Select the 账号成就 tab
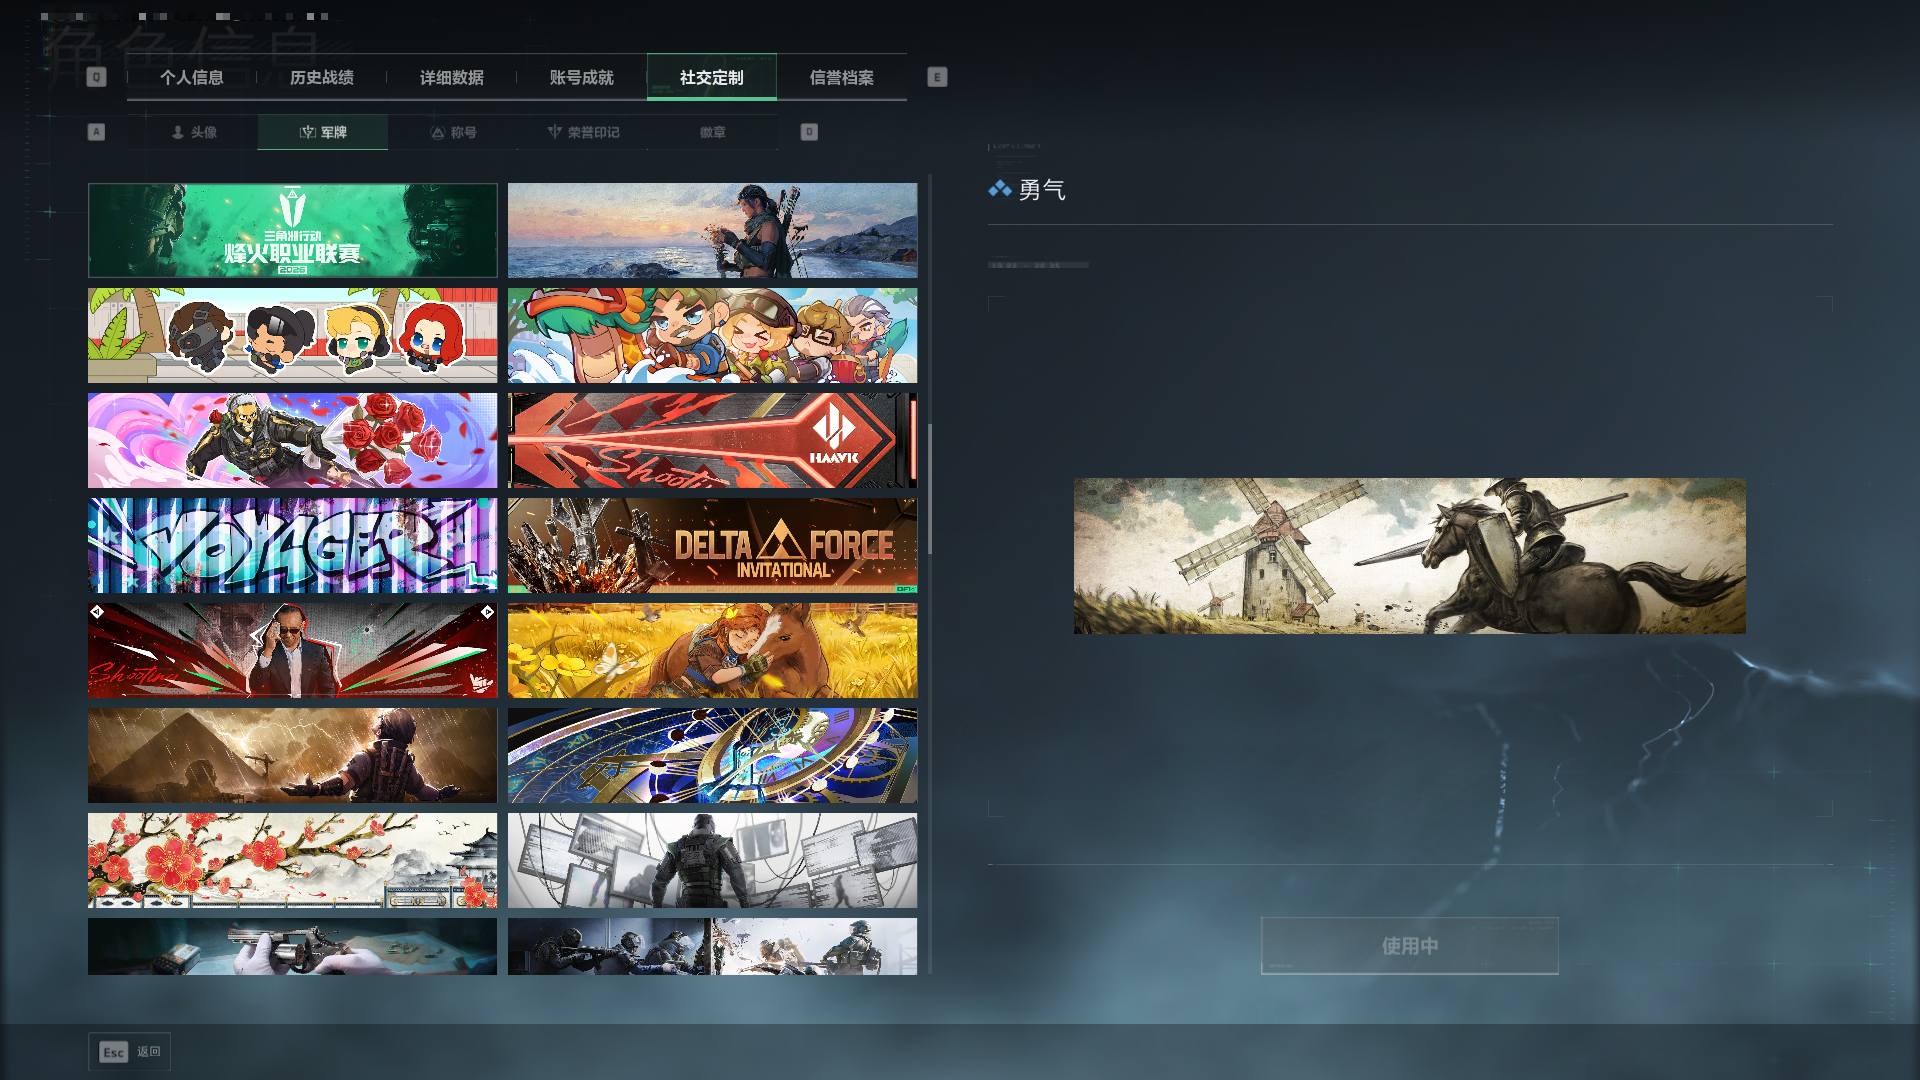Screen dimensions: 1920x1080 pos(581,77)
